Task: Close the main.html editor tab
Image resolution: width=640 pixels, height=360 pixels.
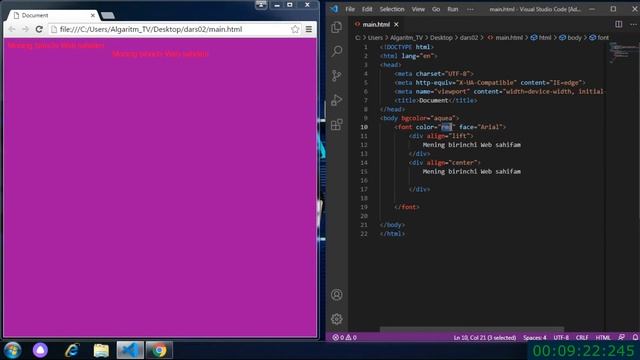Action: click(x=396, y=24)
